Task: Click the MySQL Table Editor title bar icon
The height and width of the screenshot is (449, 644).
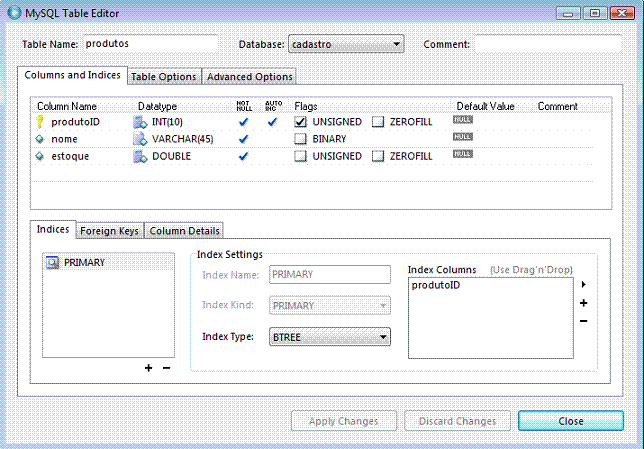Action: point(14,12)
